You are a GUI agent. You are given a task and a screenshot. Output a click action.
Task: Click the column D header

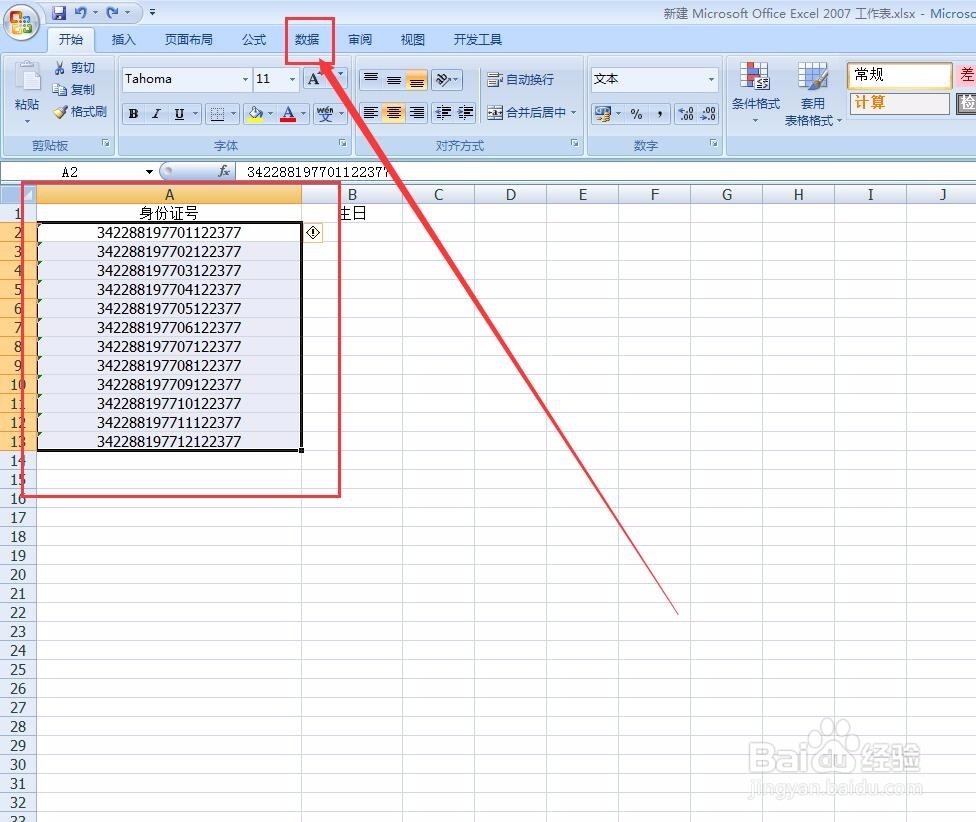click(x=510, y=195)
